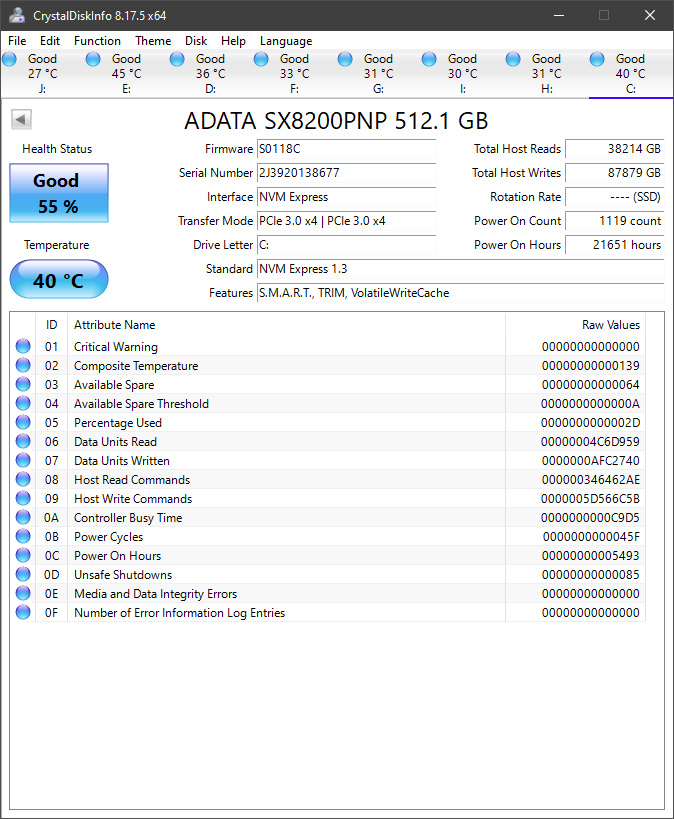This screenshot has width=674, height=819.
Task: Minimize the CrystalDiskInfo window
Action: tap(559, 15)
